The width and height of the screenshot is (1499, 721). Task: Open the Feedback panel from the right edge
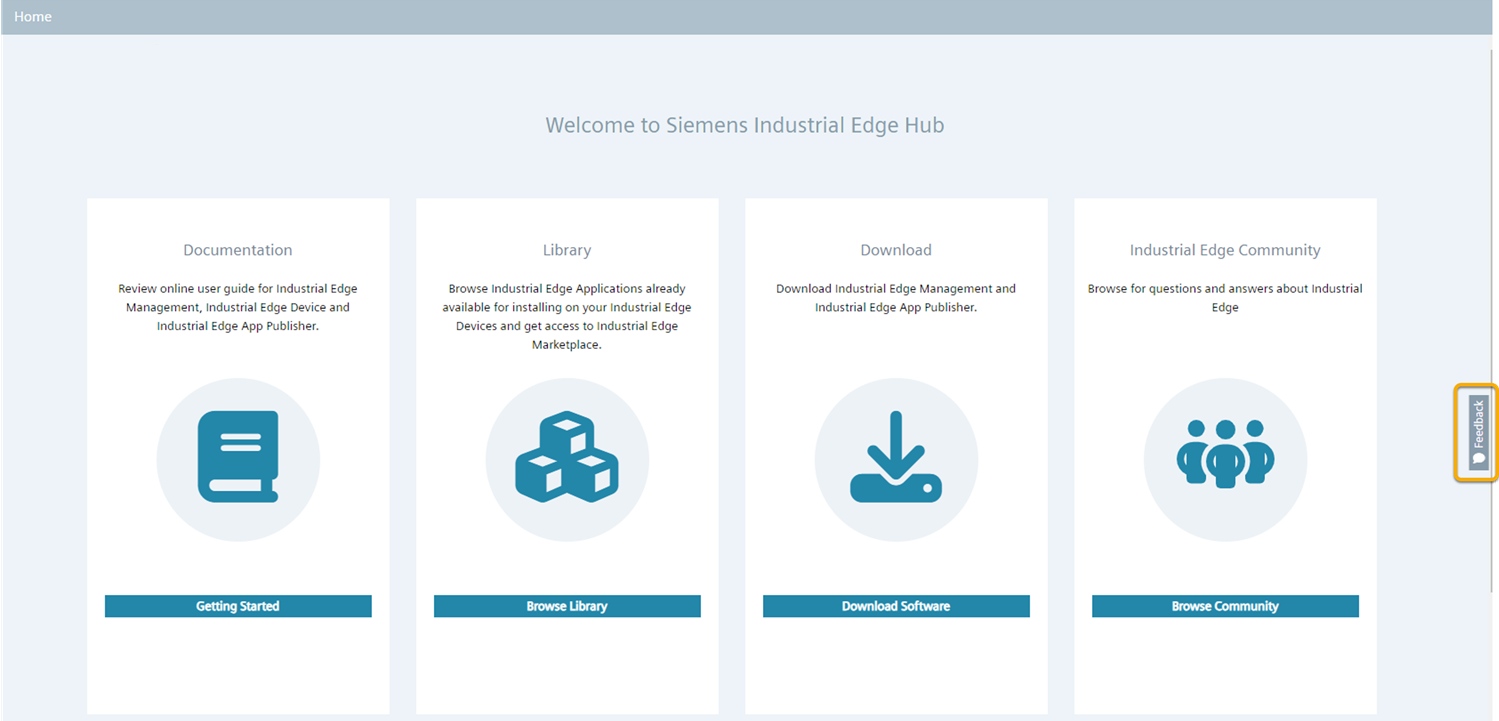pos(1477,432)
